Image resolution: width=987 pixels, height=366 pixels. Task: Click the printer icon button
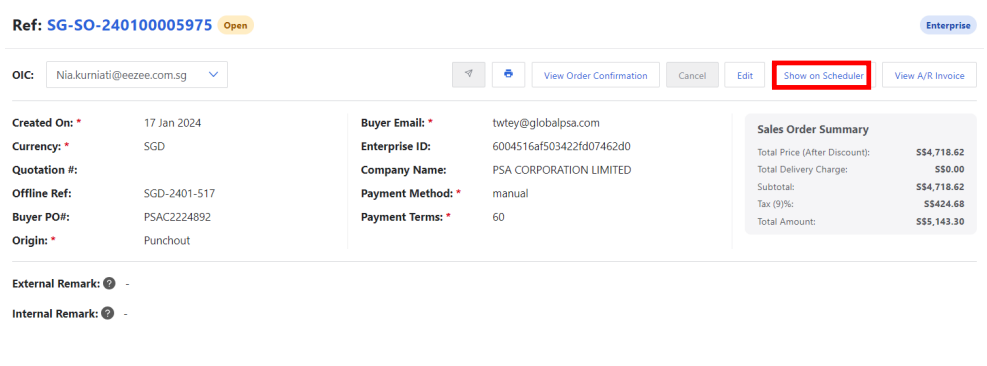(509, 75)
